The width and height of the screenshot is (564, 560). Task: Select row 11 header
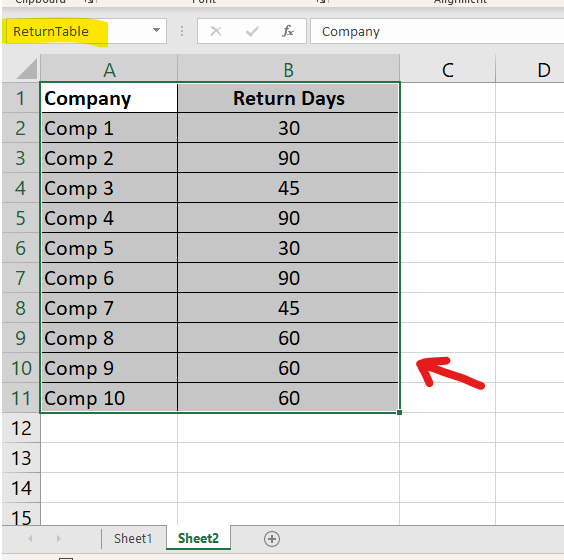(x=21, y=398)
